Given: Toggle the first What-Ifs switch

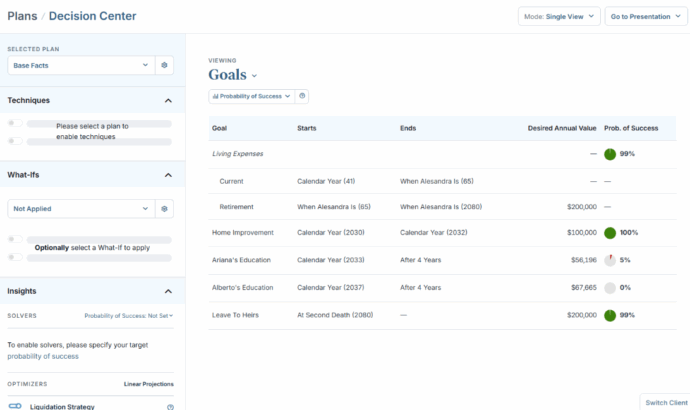Looking at the screenshot, I should (x=15, y=240).
